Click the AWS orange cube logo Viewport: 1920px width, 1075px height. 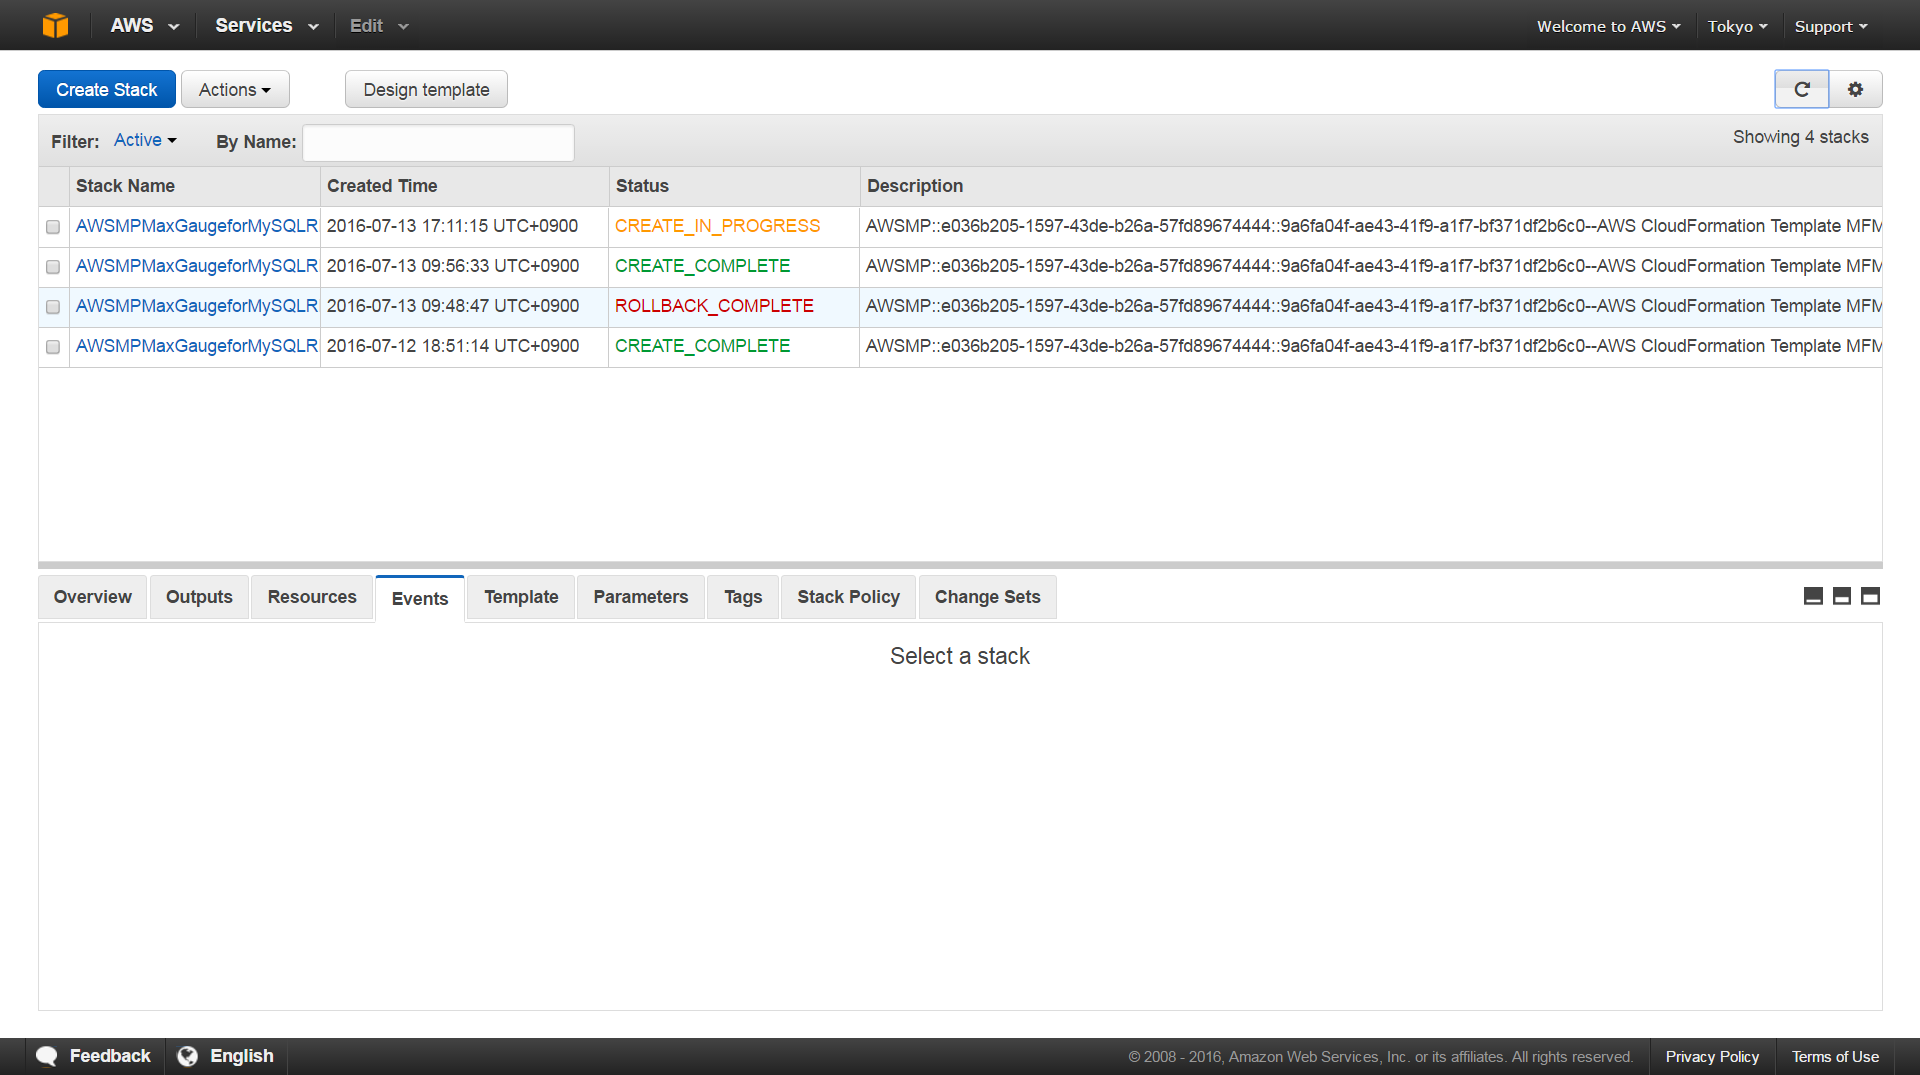tap(56, 25)
